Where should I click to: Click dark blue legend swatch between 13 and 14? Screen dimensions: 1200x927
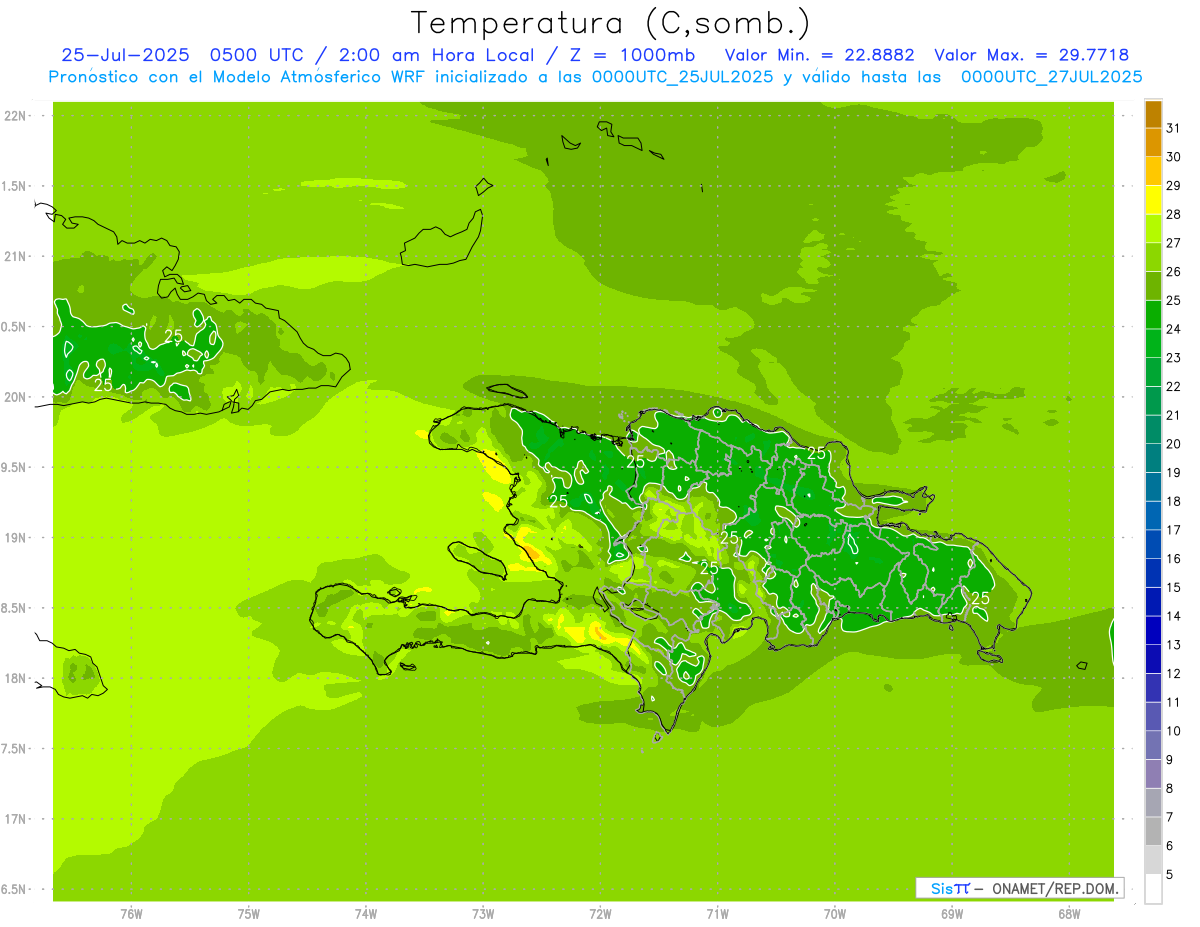click(1153, 630)
